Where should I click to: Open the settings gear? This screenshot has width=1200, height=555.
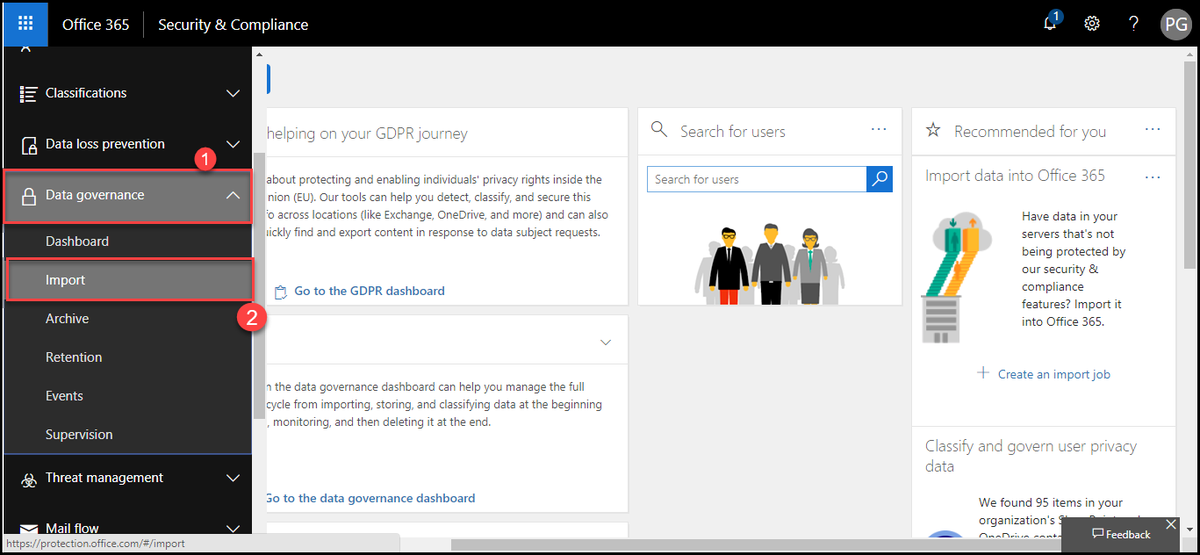click(x=1092, y=24)
